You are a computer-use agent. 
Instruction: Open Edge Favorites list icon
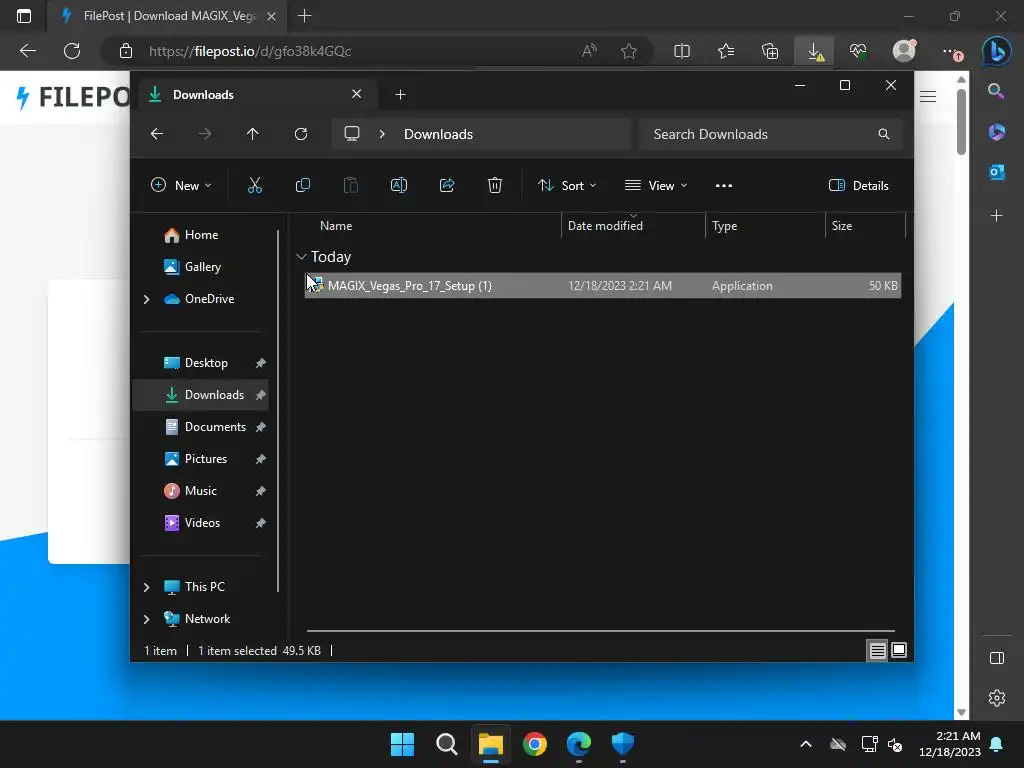coord(726,51)
